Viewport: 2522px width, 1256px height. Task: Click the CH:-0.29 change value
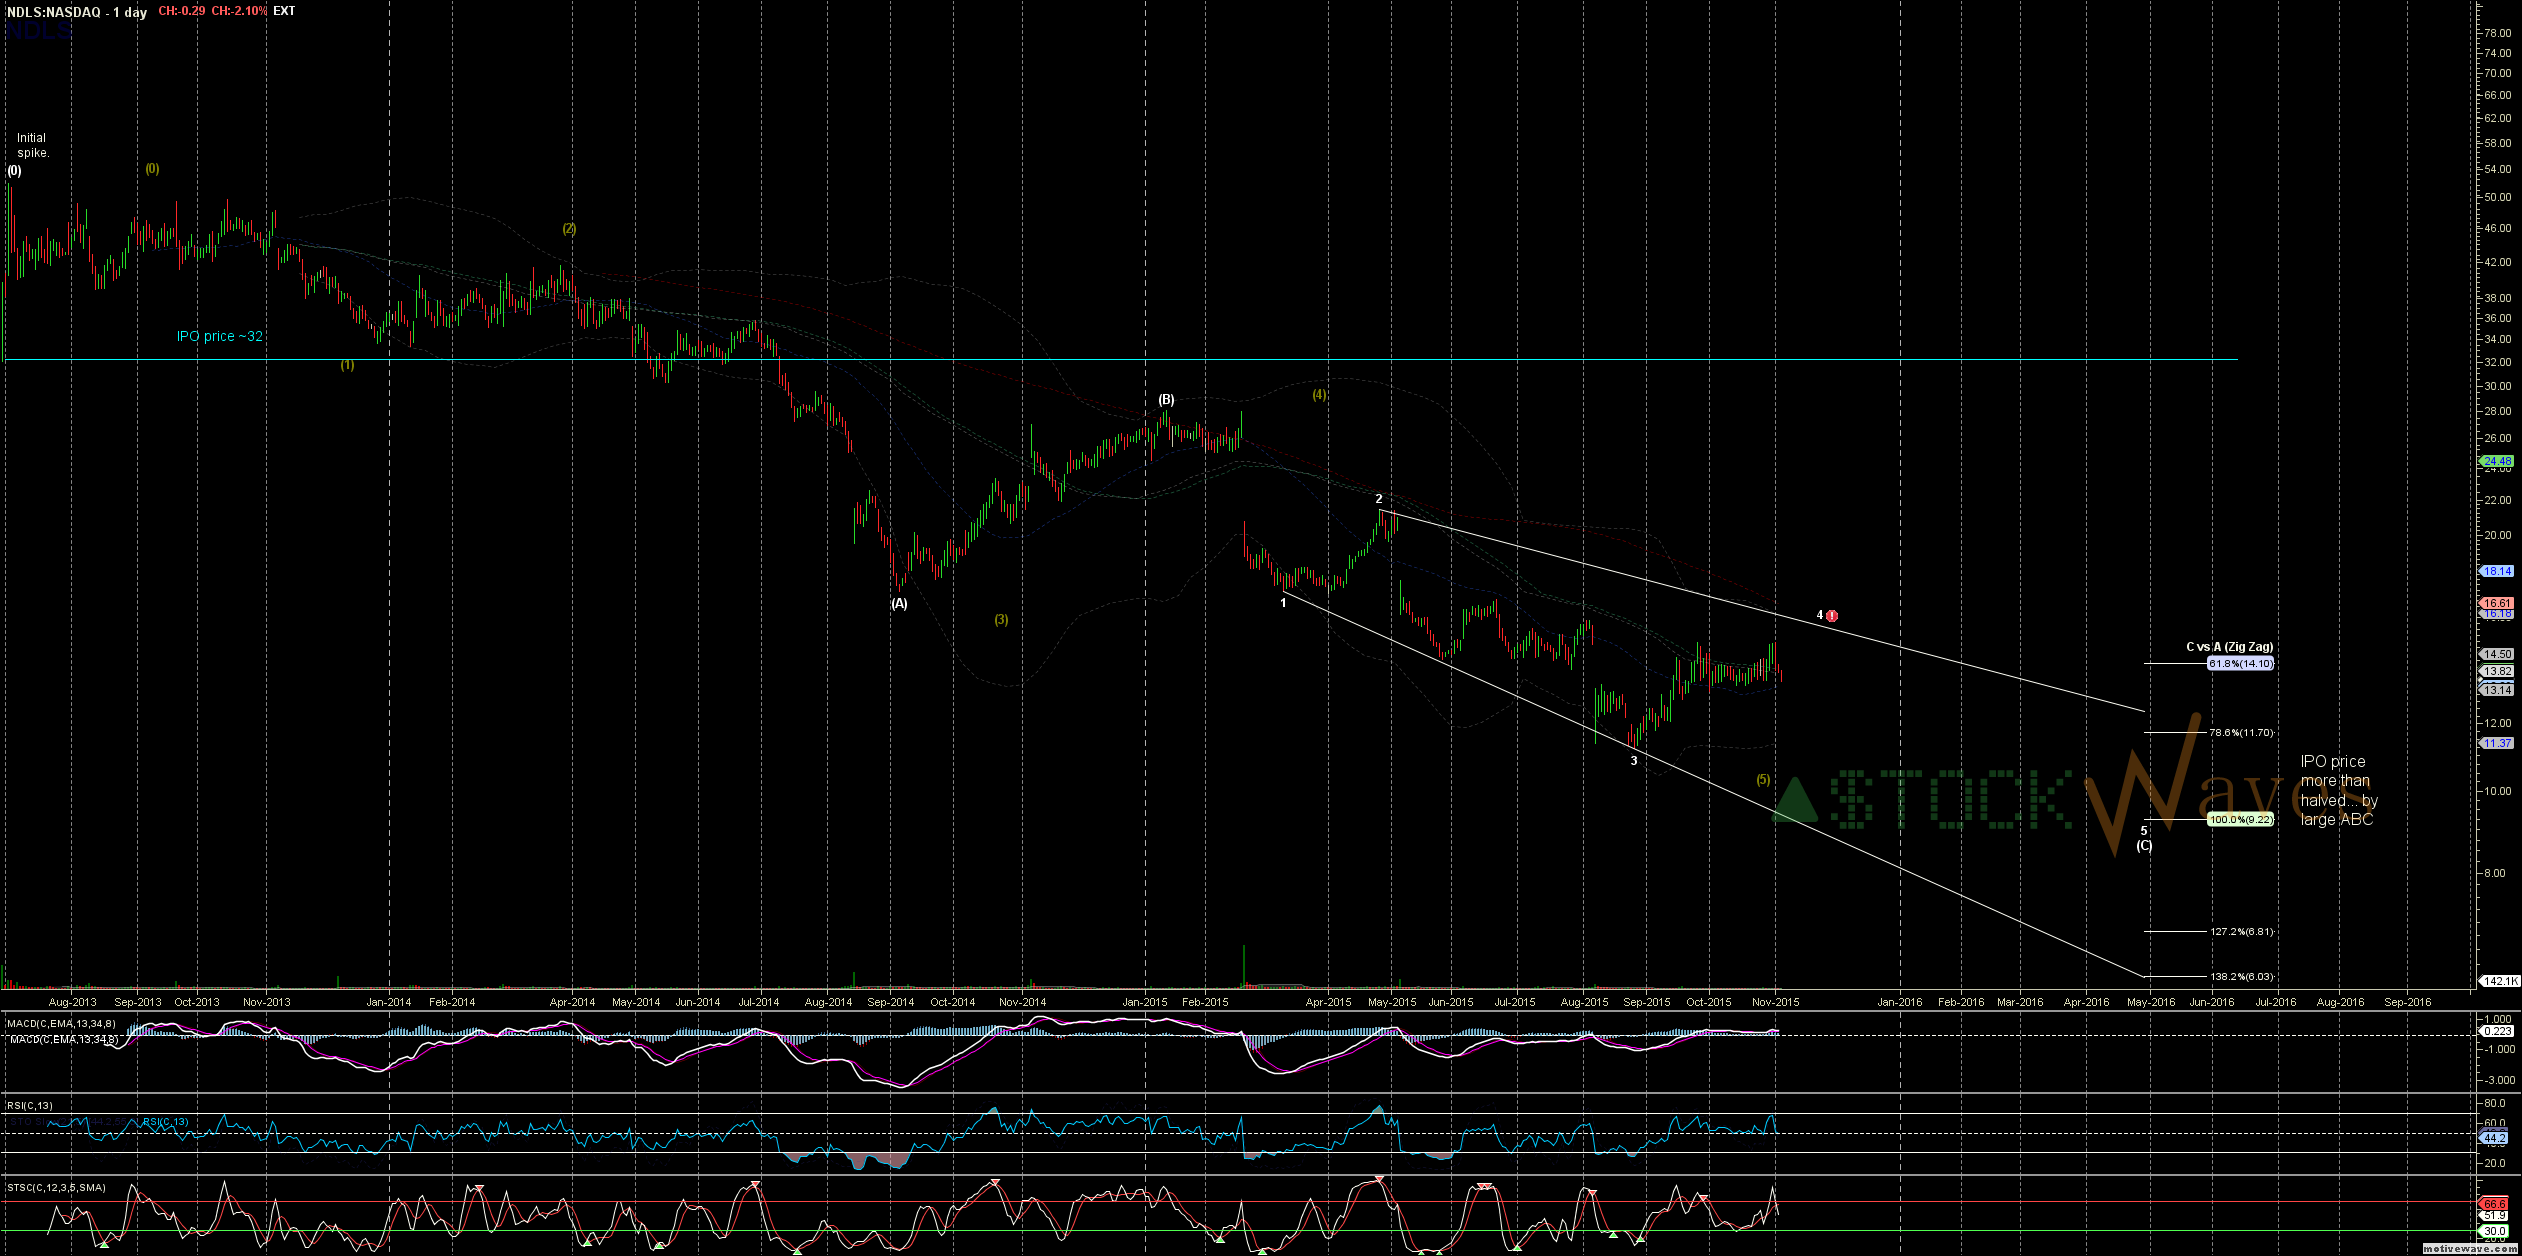click(182, 11)
